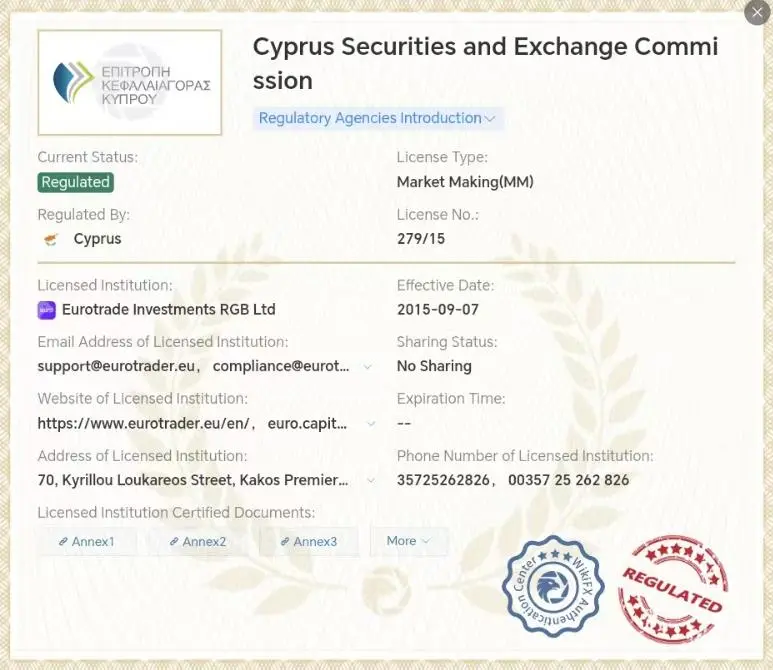The image size is (773, 670).
Task: Click the WikiFX Authentication Center seal
Action: tap(553, 586)
